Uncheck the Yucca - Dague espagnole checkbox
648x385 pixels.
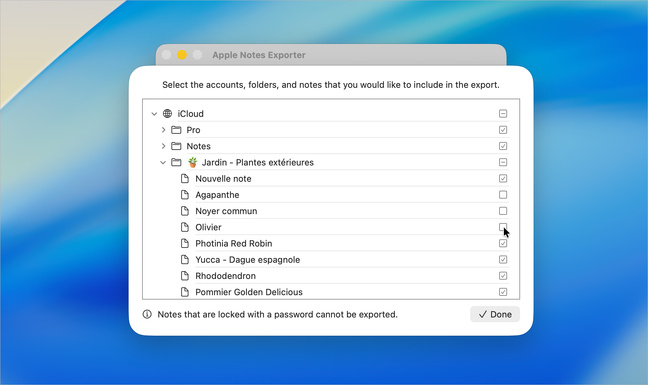[503, 259]
